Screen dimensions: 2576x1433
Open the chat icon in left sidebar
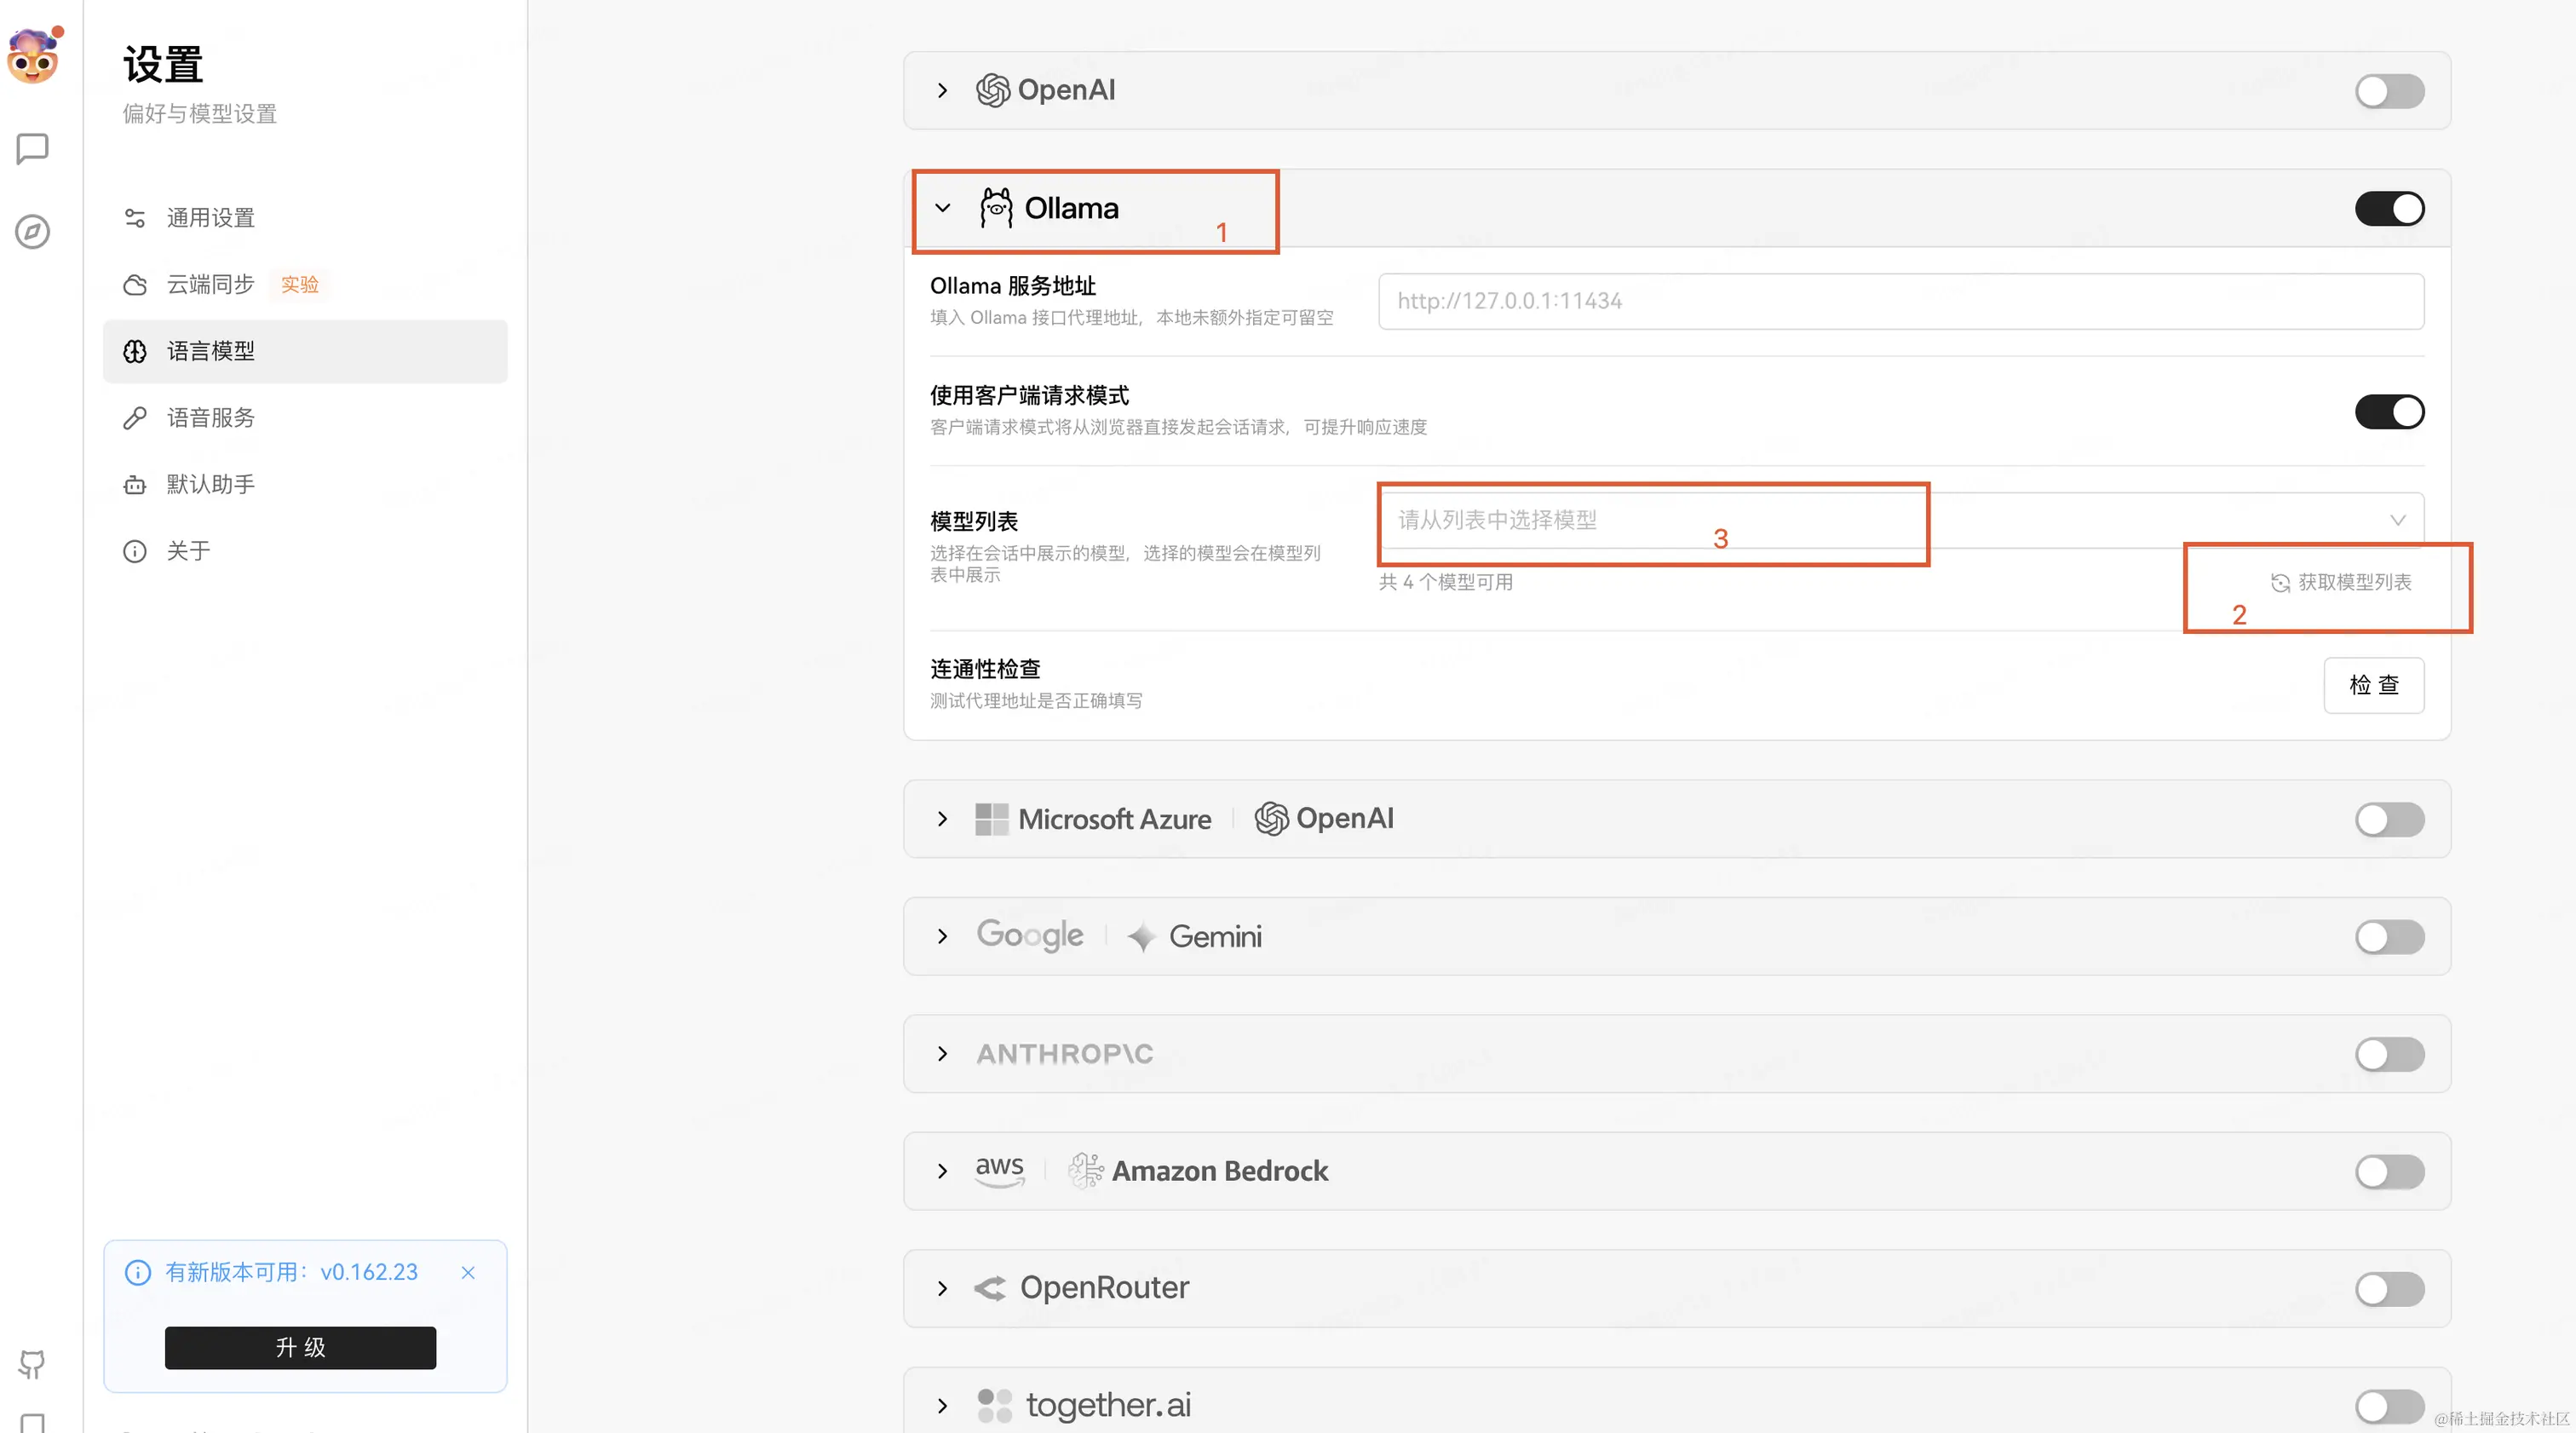coord(32,149)
